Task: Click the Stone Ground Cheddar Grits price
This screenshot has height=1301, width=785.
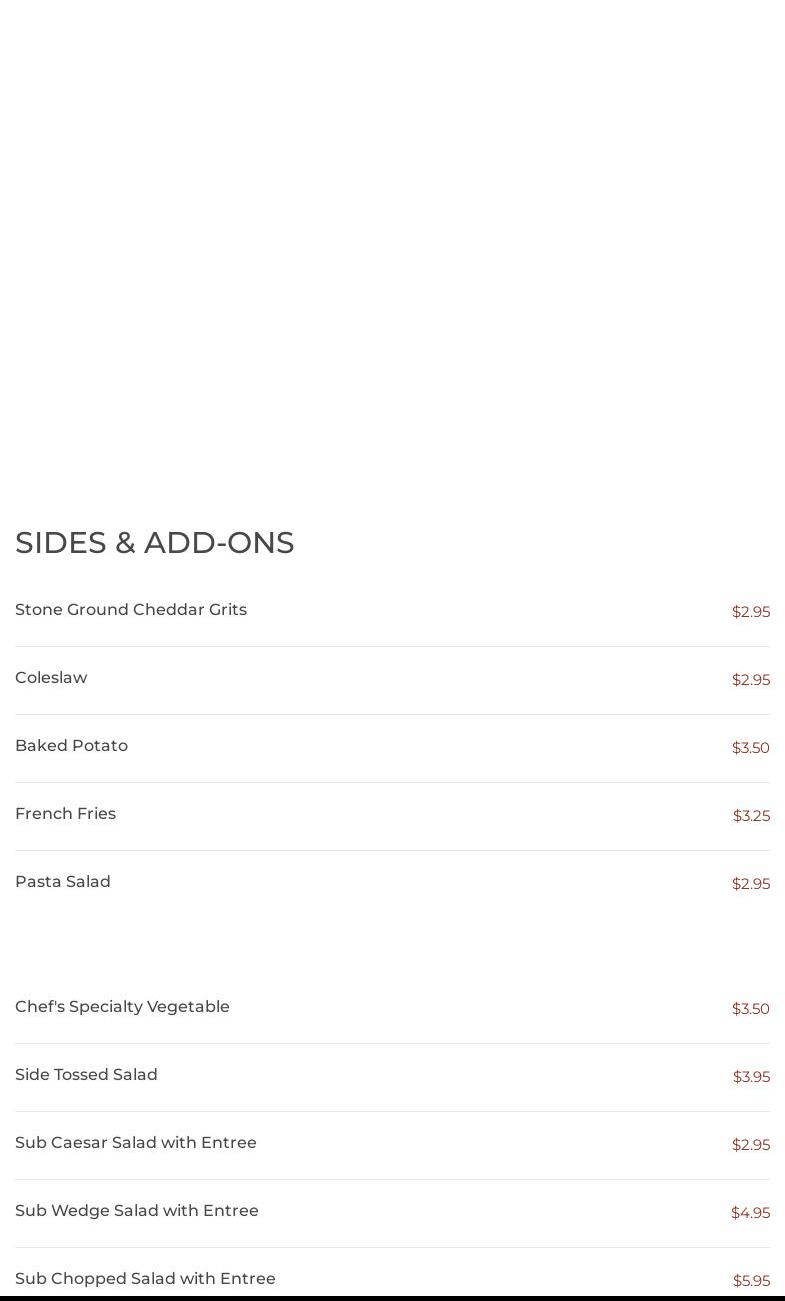Action: pos(750,612)
